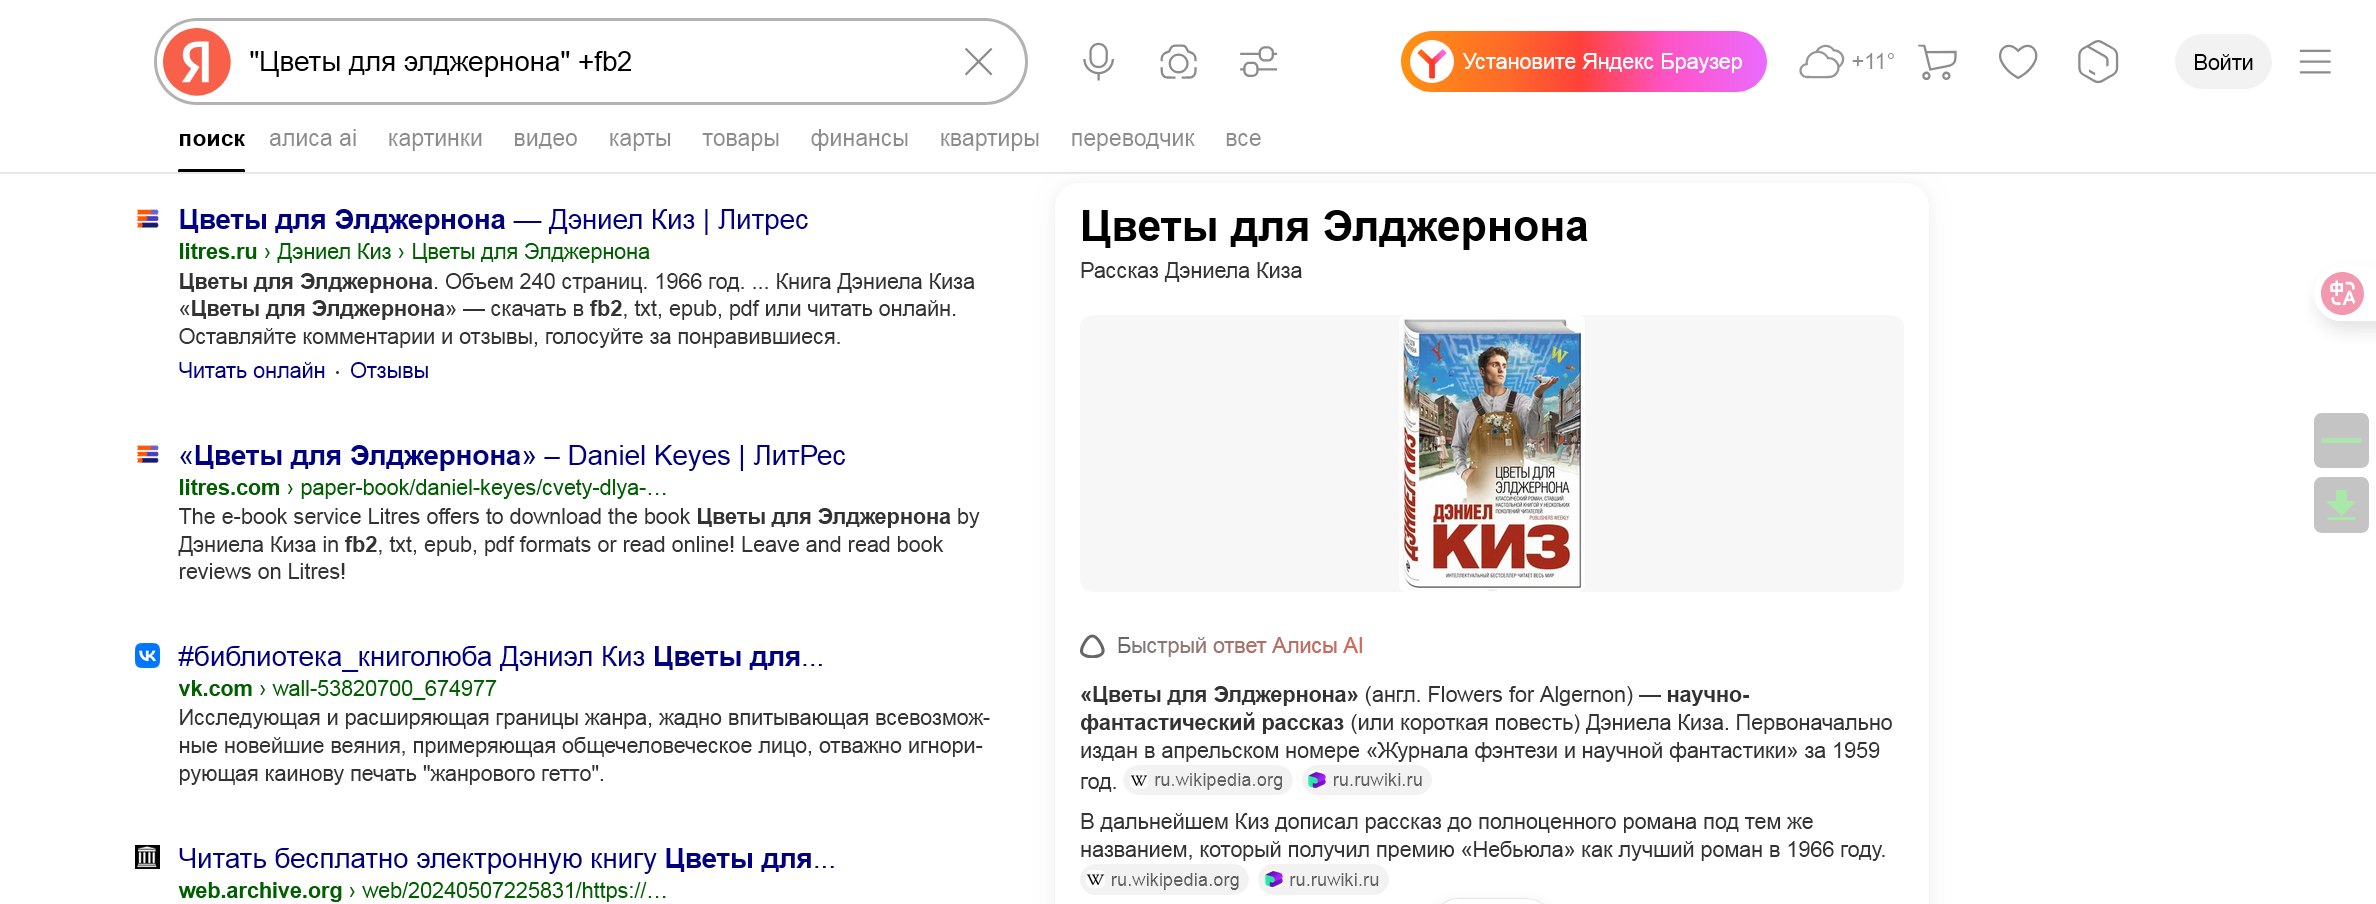The width and height of the screenshot is (2376, 904).
Task: Click the green download arrow side button
Action: pos(2341,505)
